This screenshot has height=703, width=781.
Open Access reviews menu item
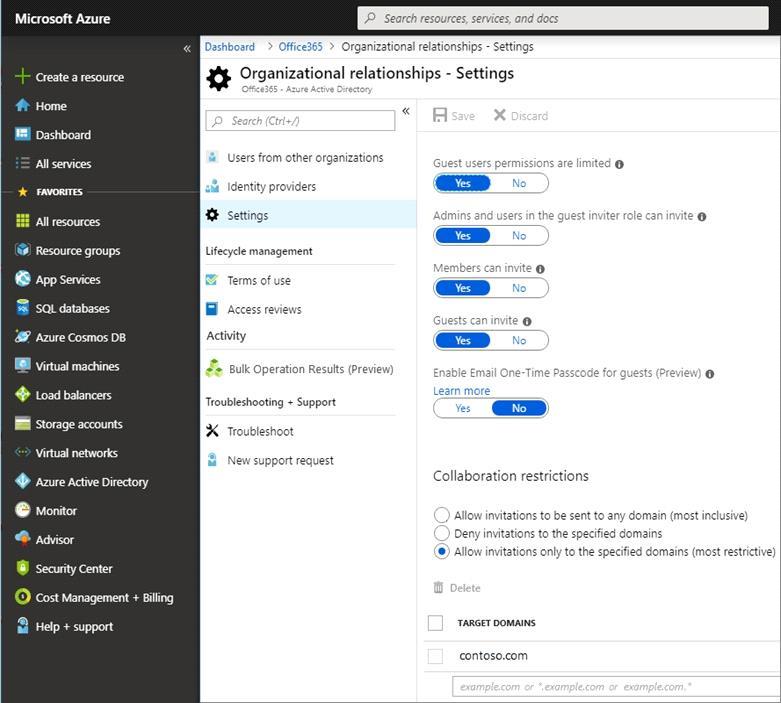pos(264,309)
